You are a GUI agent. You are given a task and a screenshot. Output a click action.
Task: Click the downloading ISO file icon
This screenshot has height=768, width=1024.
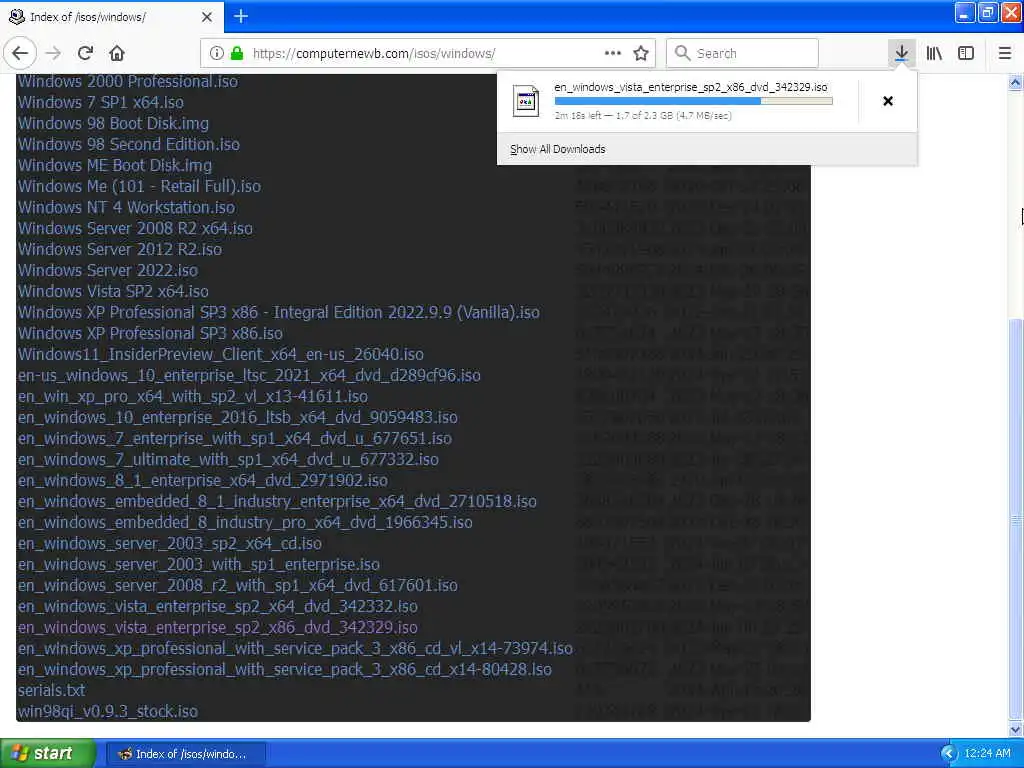point(526,101)
